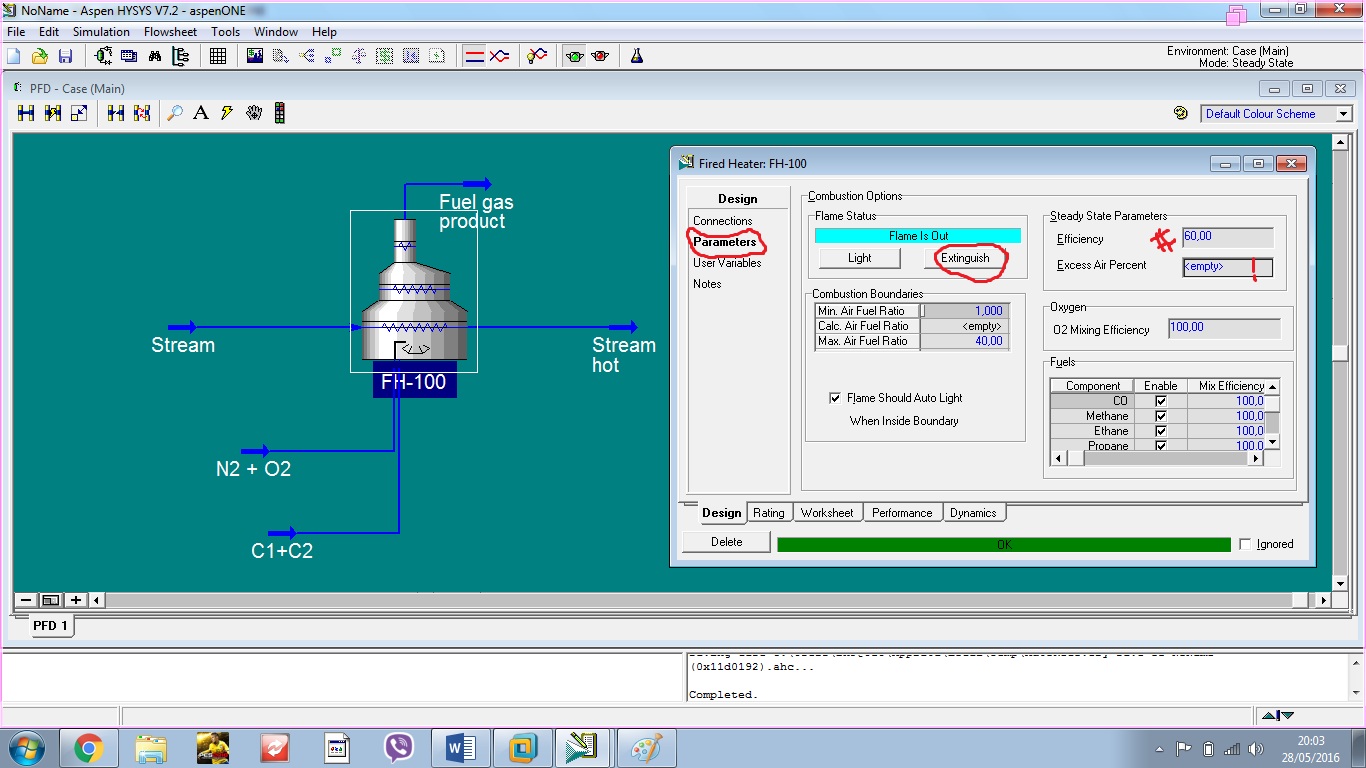Click the first attach-mode icon in PFD toolbar

26,113
